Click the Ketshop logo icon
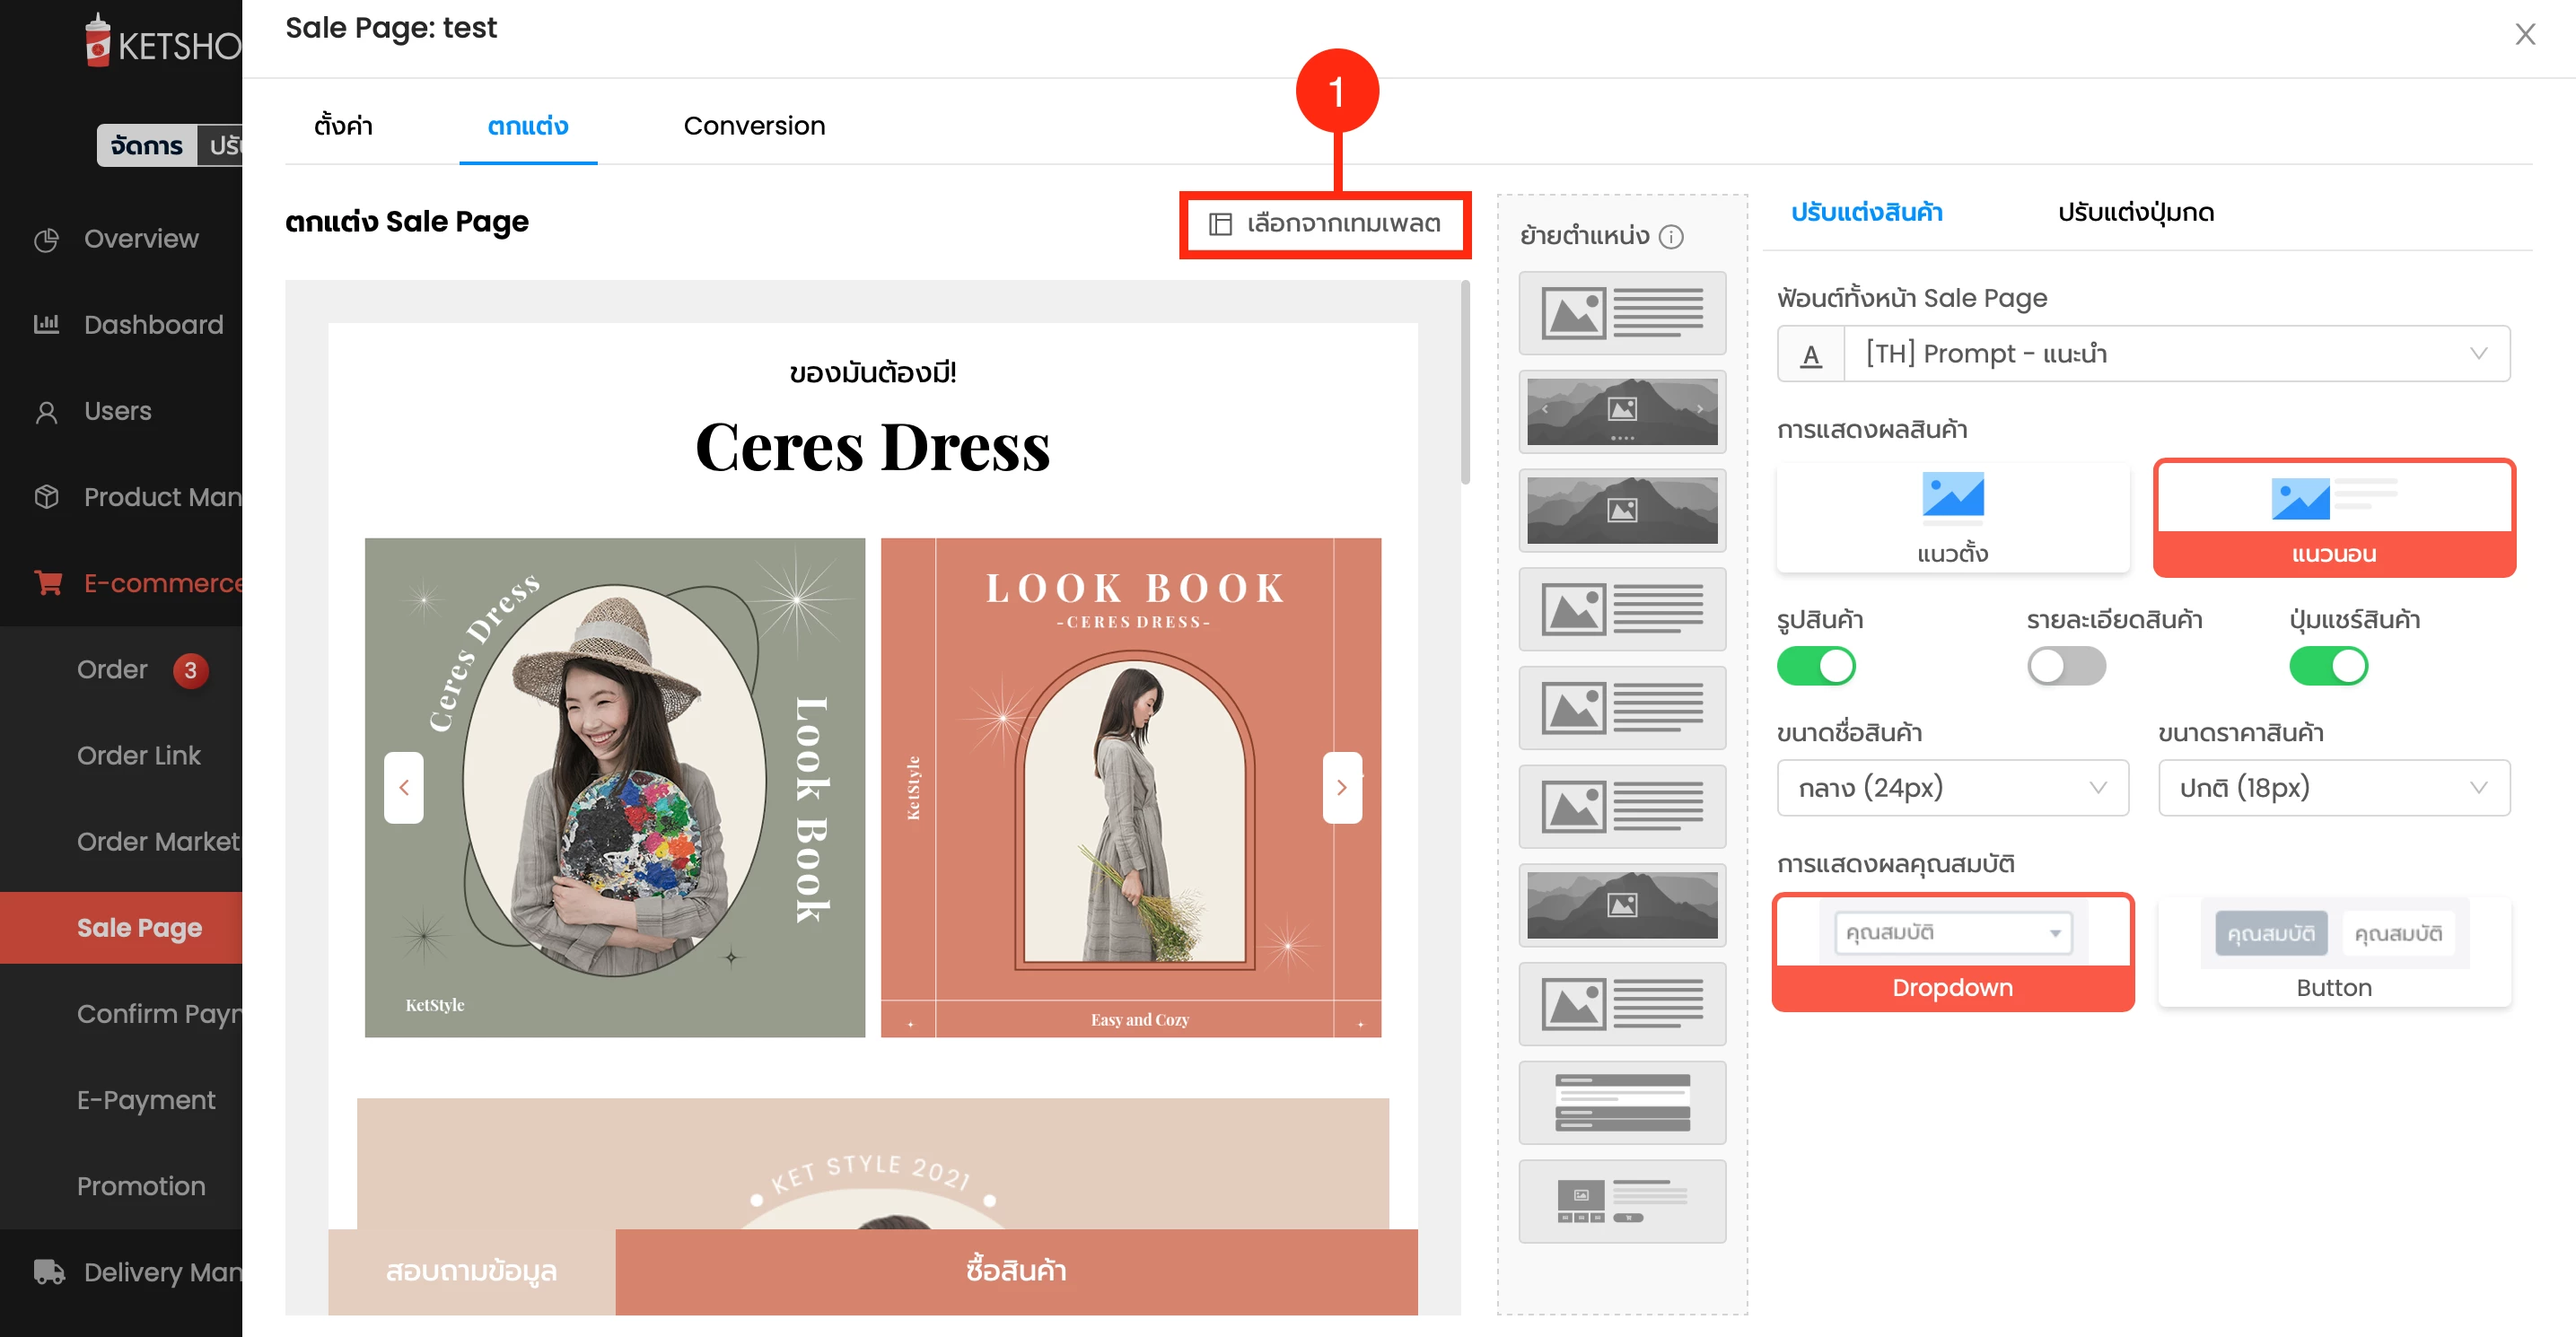This screenshot has width=2576, height=1337. coord(97,40)
